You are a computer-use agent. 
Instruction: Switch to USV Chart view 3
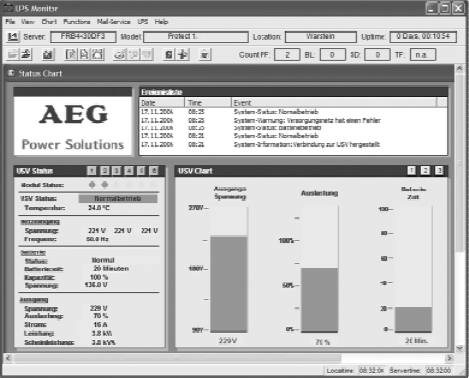pyautogui.click(x=439, y=171)
